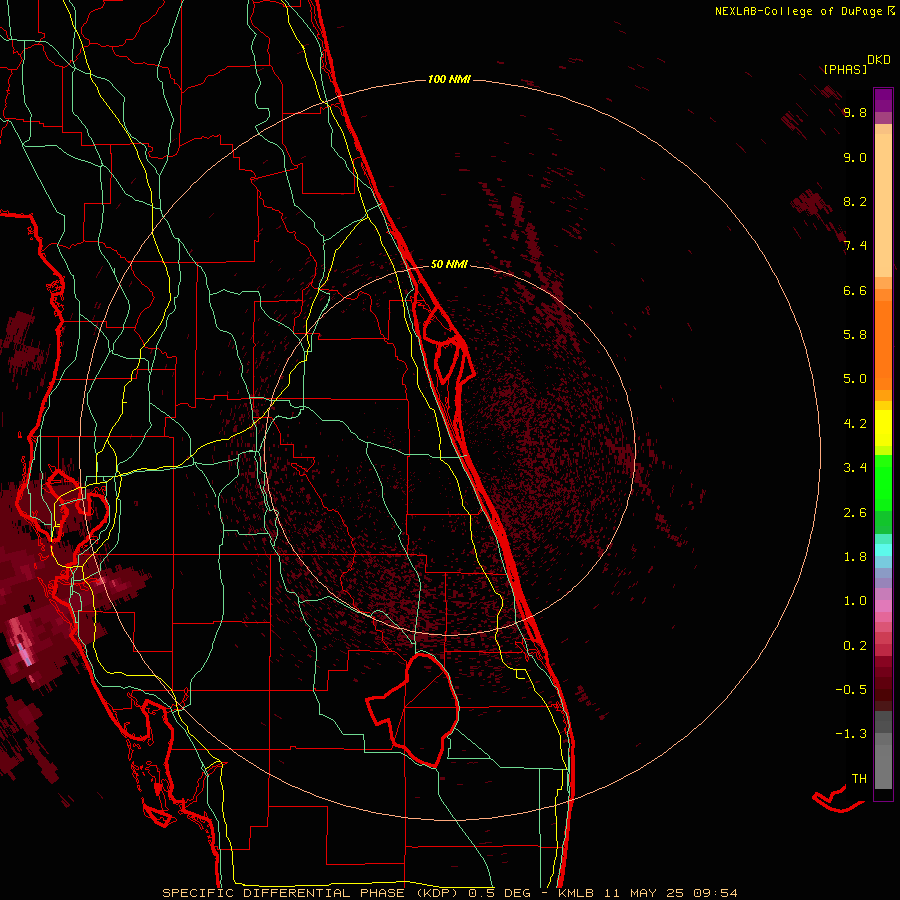Click the [PHAS] legend label
900x900 pixels.
coord(845,69)
